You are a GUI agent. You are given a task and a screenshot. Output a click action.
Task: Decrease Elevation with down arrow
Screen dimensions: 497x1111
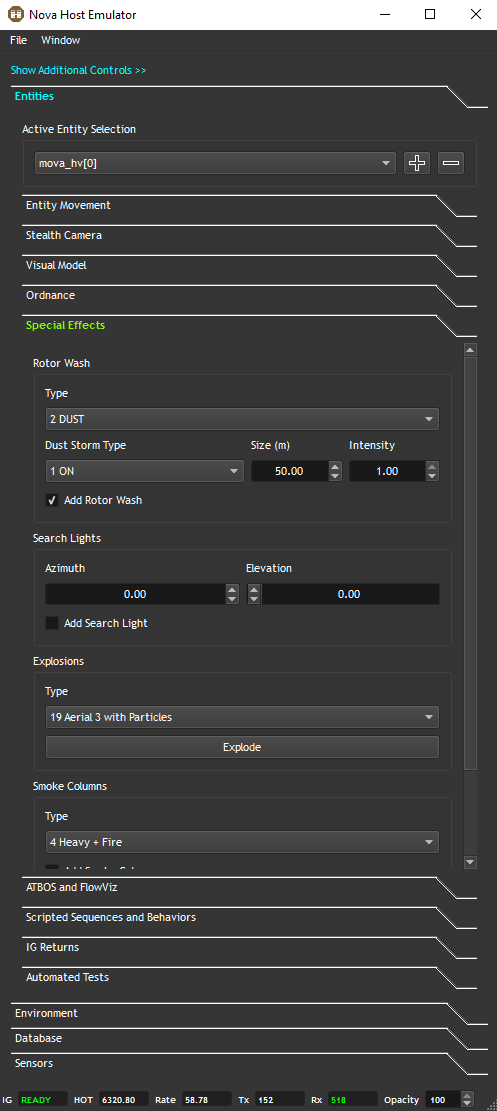coord(254,599)
